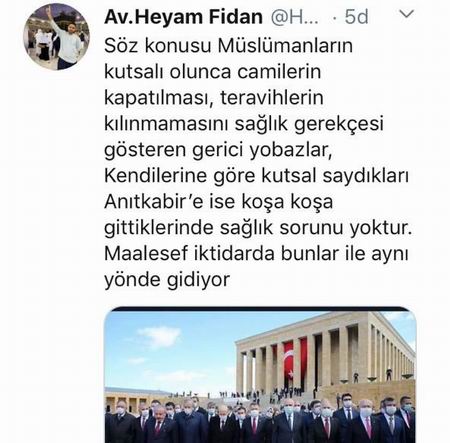Click the line gösteren gerici yobazlar
This screenshot has width=450, height=443.
click(x=218, y=150)
